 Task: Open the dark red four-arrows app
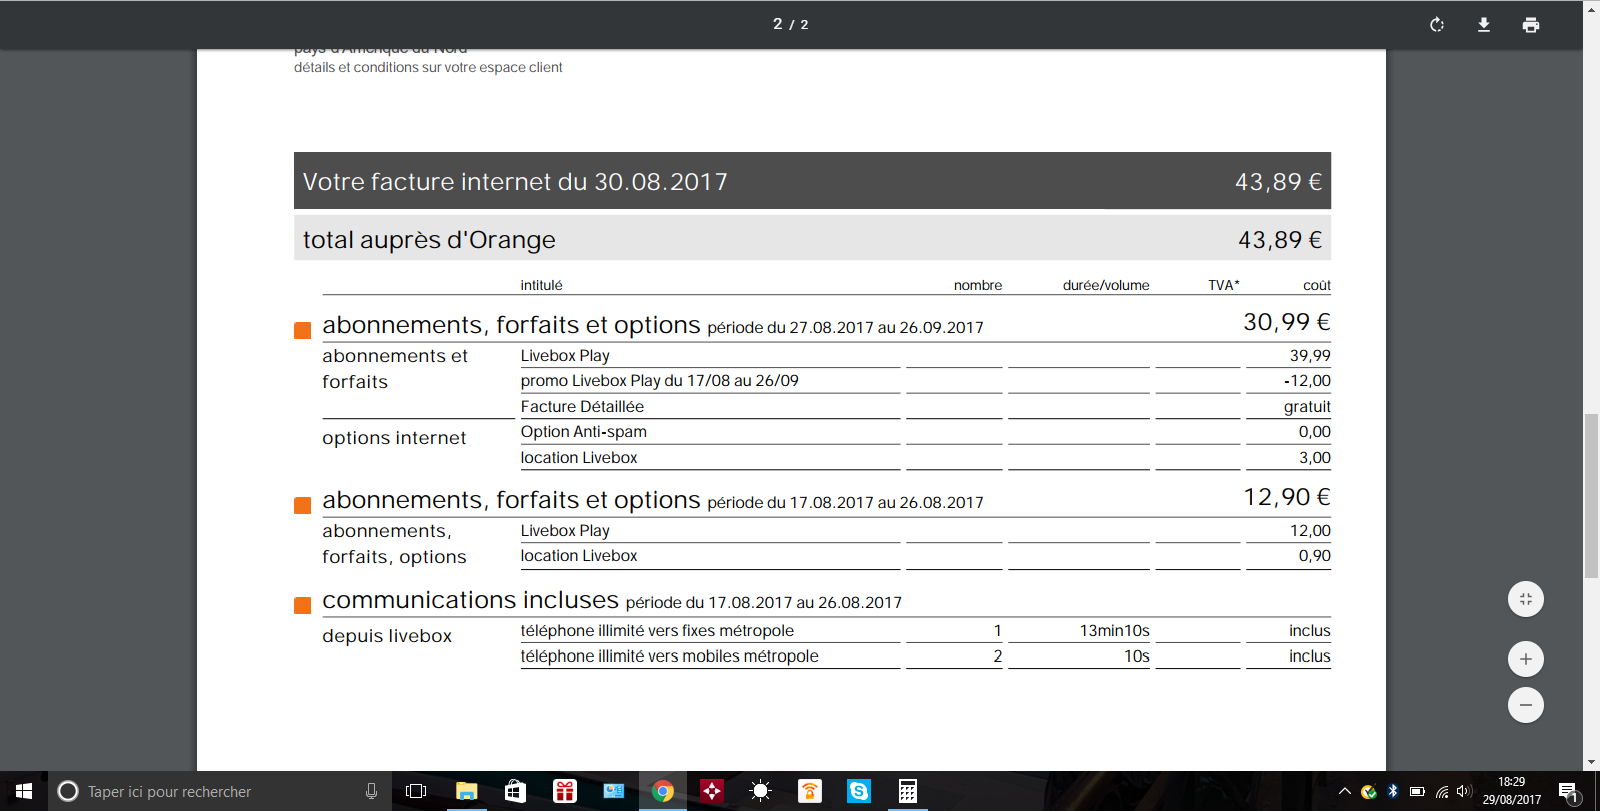[x=711, y=791]
